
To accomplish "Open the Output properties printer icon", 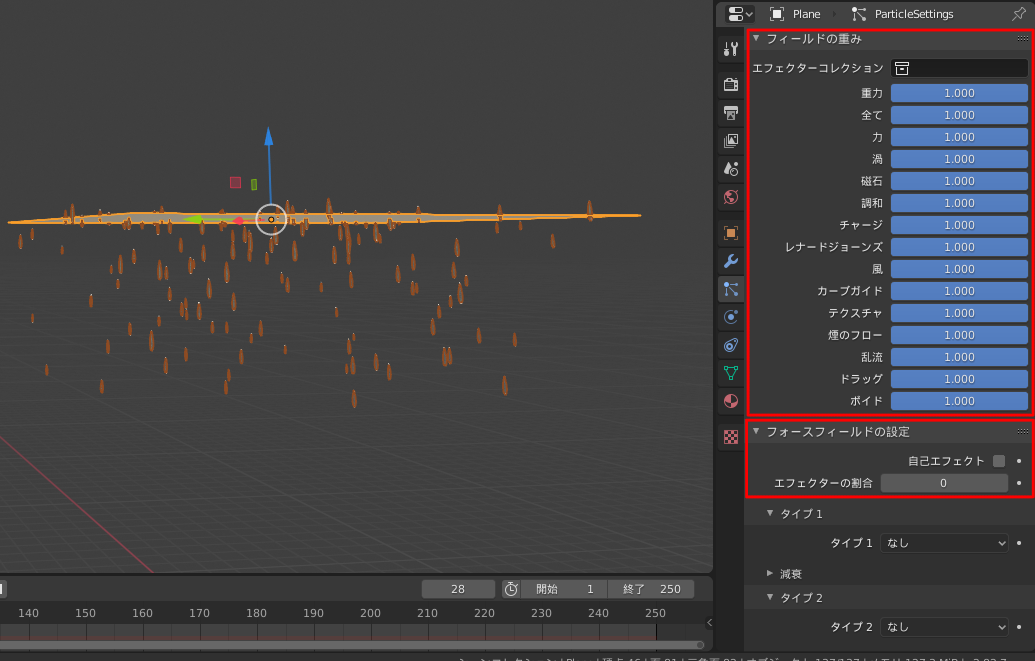I will (x=730, y=111).
